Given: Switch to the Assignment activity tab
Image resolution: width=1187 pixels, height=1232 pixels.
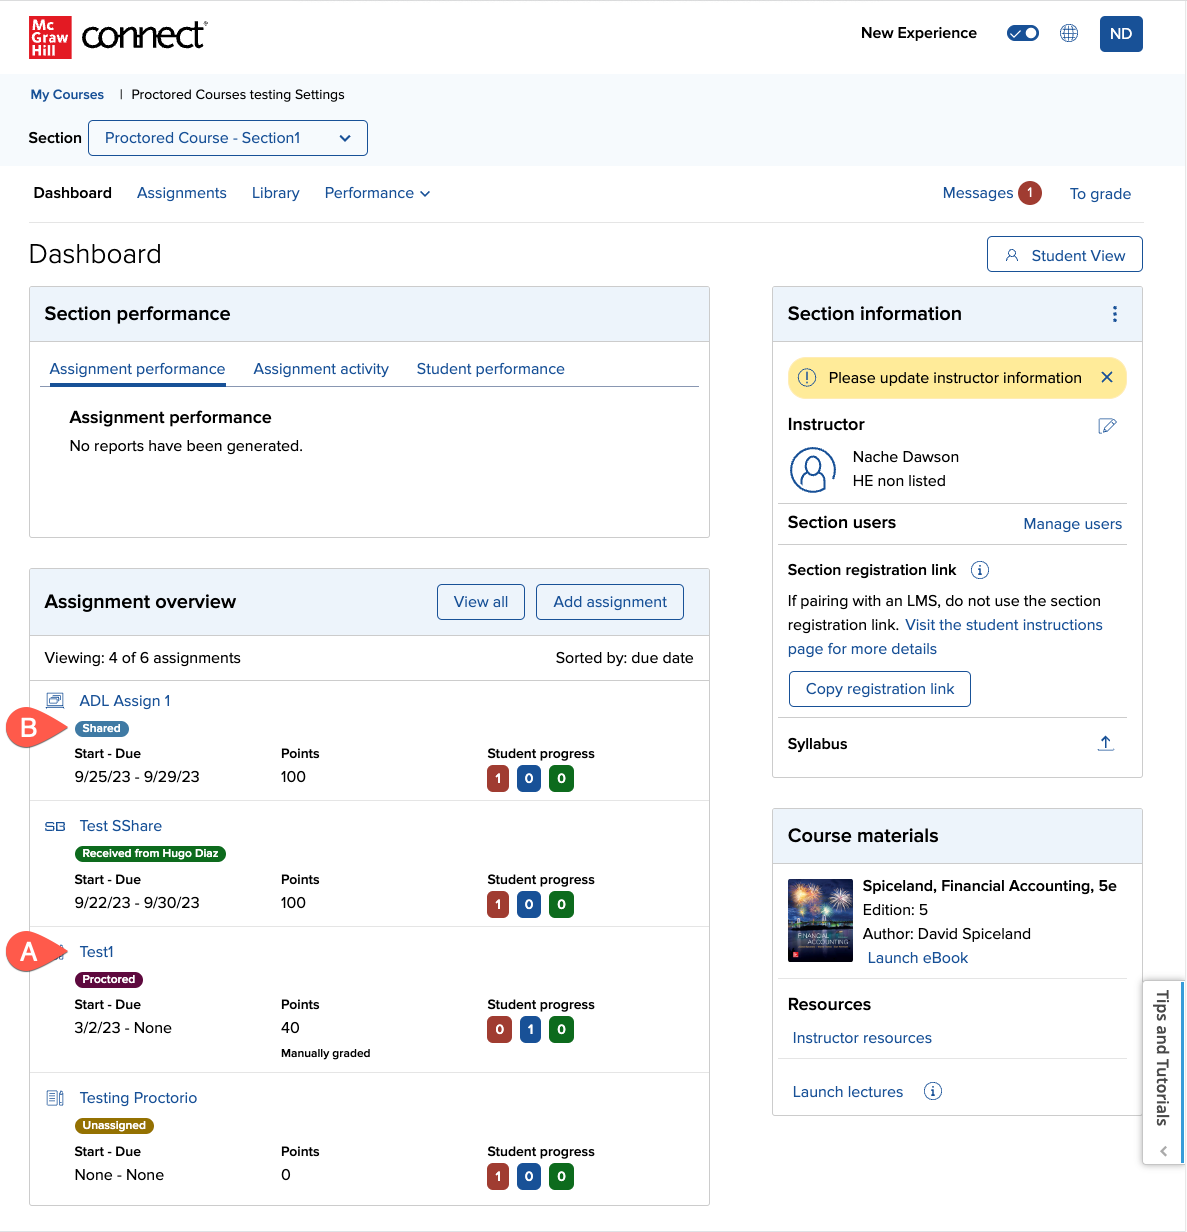Looking at the screenshot, I should coord(321,369).
